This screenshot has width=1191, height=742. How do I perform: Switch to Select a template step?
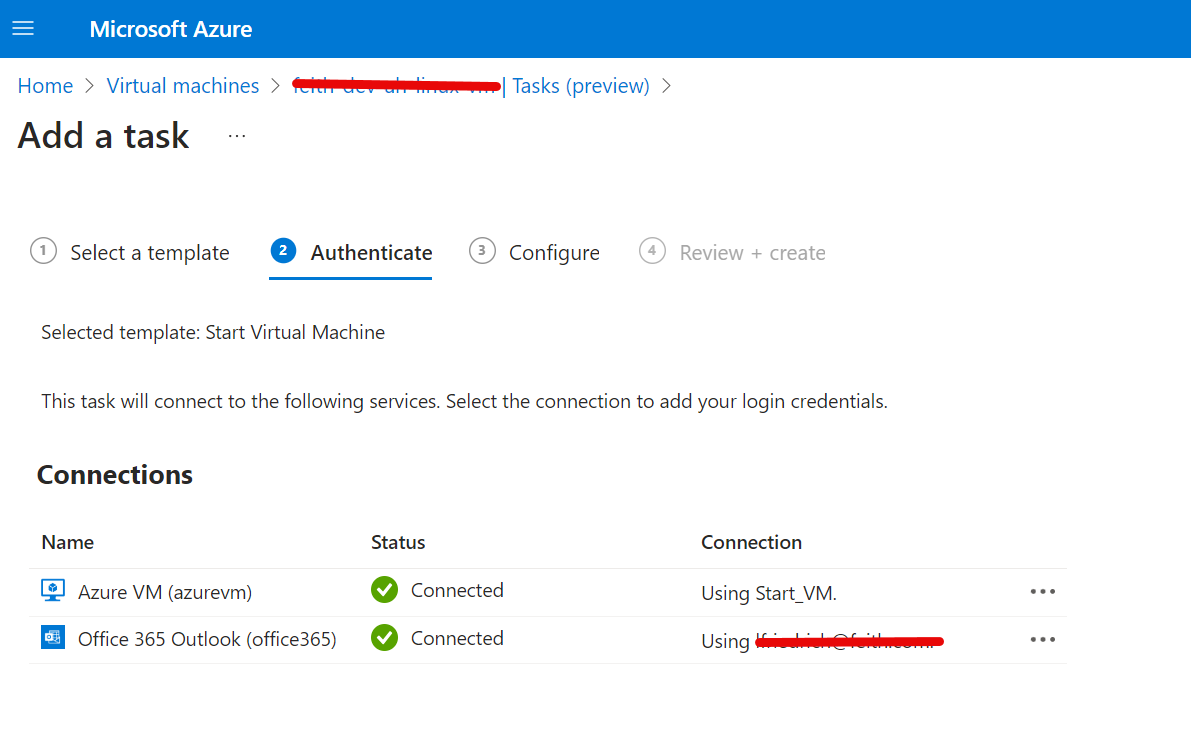point(130,252)
